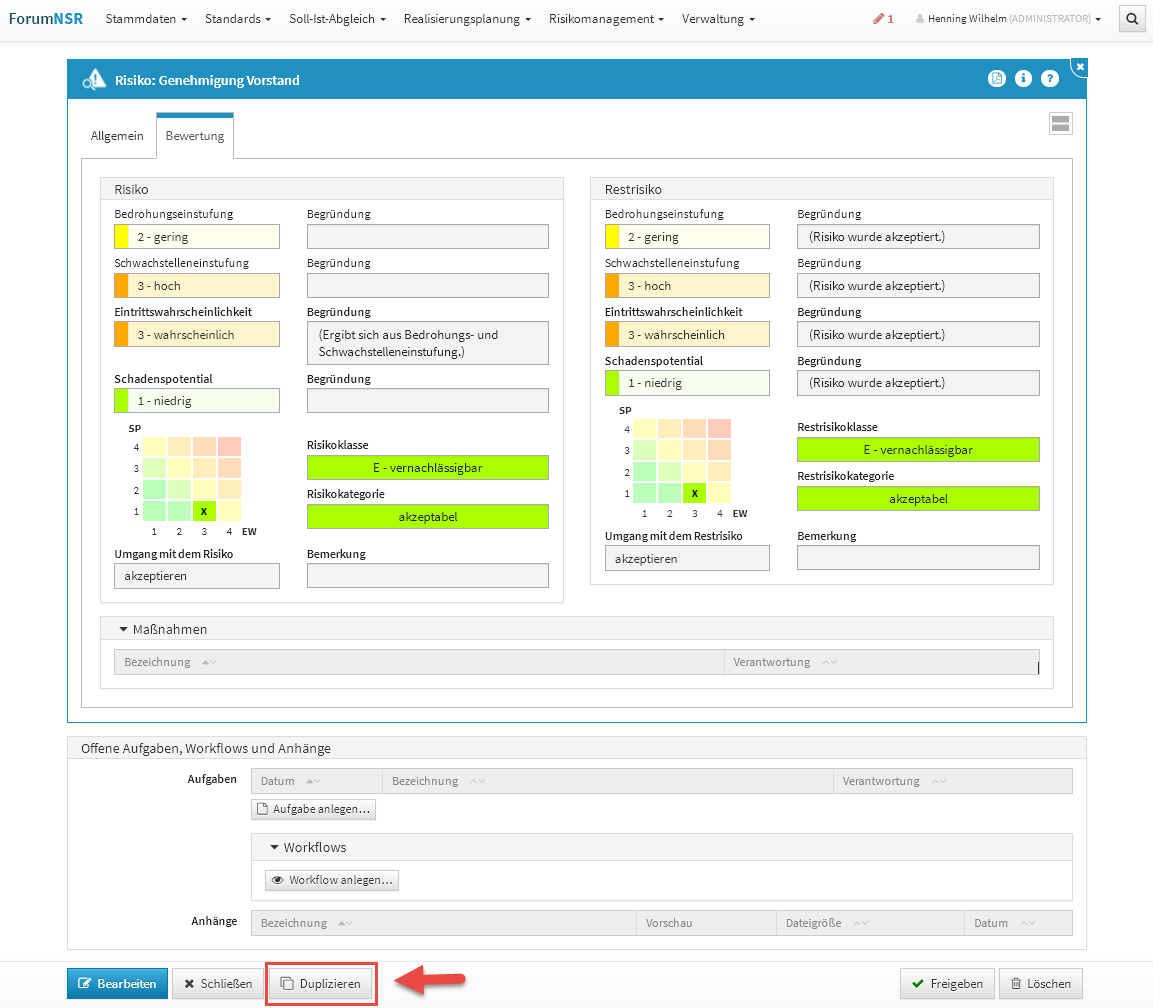
Task: Close the risk panel with X icon
Action: click(x=1080, y=66)
